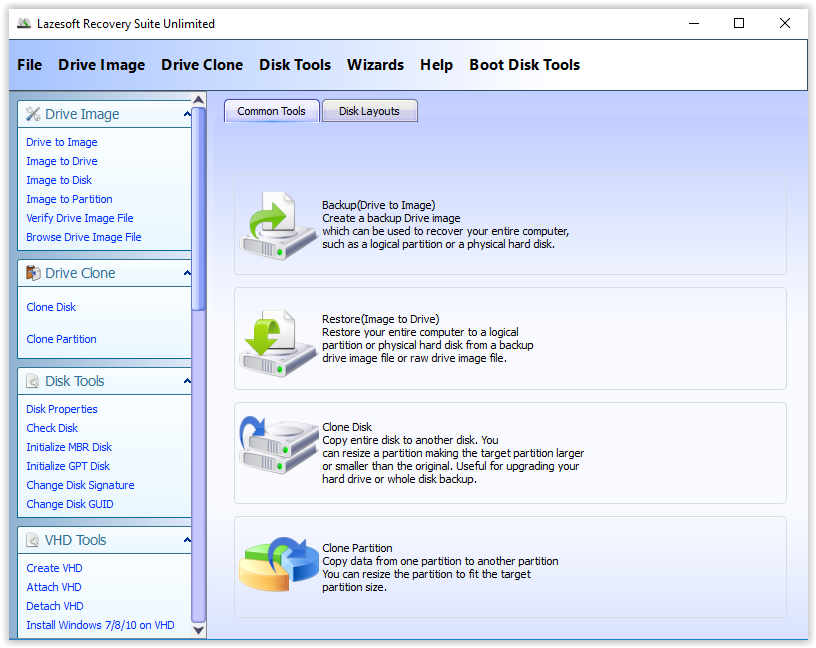Open the Disk Tools menu
This screenshot has width=816, height=648.
point(295,65)
